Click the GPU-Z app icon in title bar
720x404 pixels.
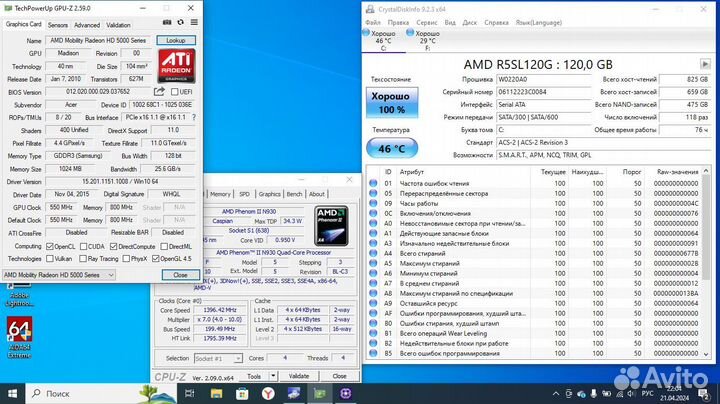[x=8, y=8]
